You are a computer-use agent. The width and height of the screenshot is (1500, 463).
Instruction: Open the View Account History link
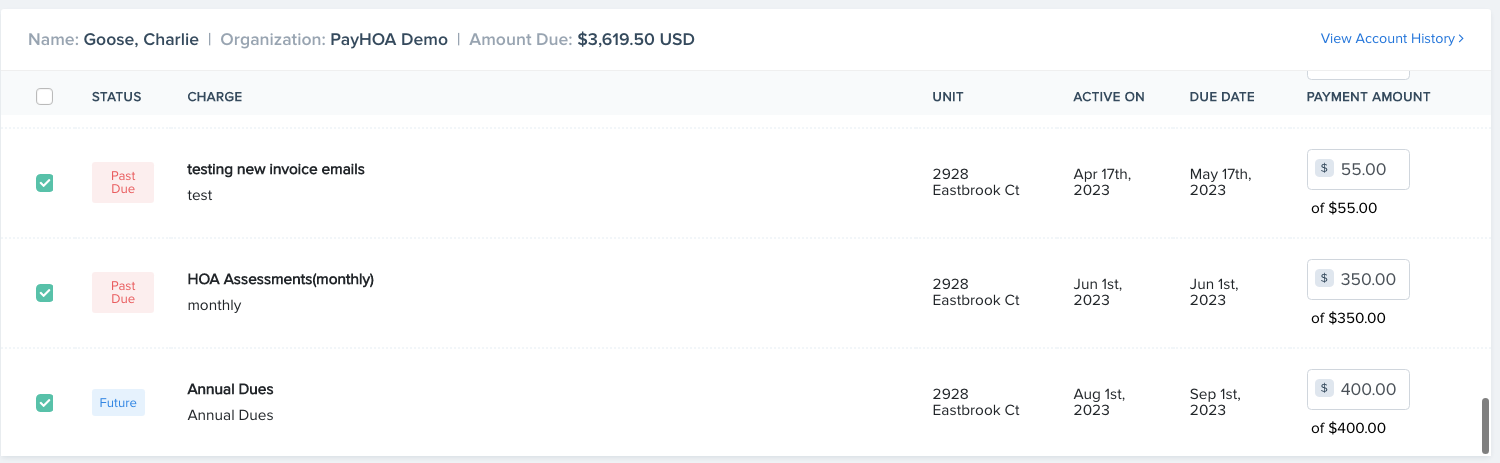(x=1387, y=39)
